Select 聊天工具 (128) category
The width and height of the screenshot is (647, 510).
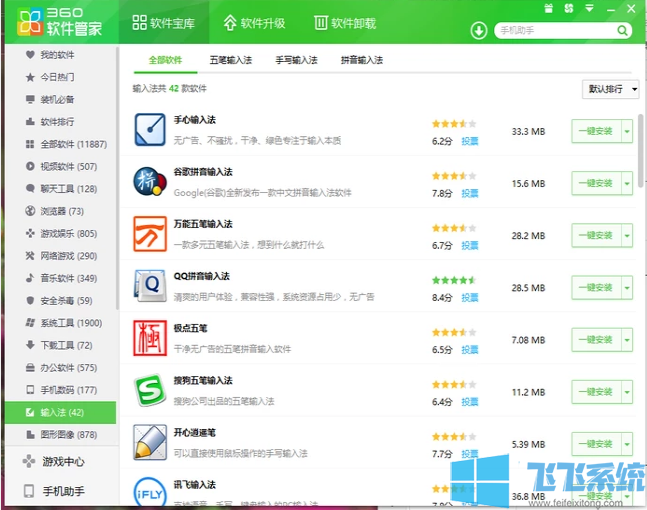(61, 189)
